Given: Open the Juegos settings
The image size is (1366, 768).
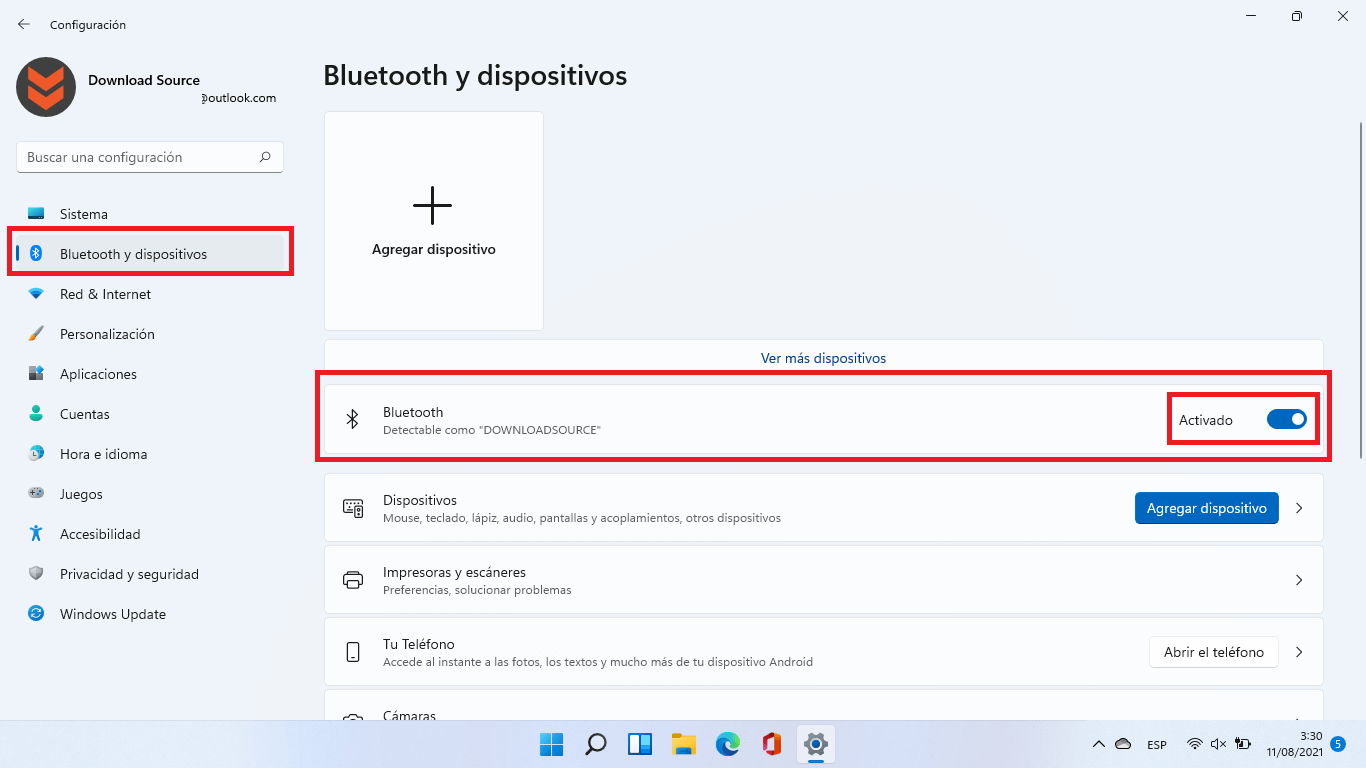Looking at the screenshot, I should click(150, 494).
